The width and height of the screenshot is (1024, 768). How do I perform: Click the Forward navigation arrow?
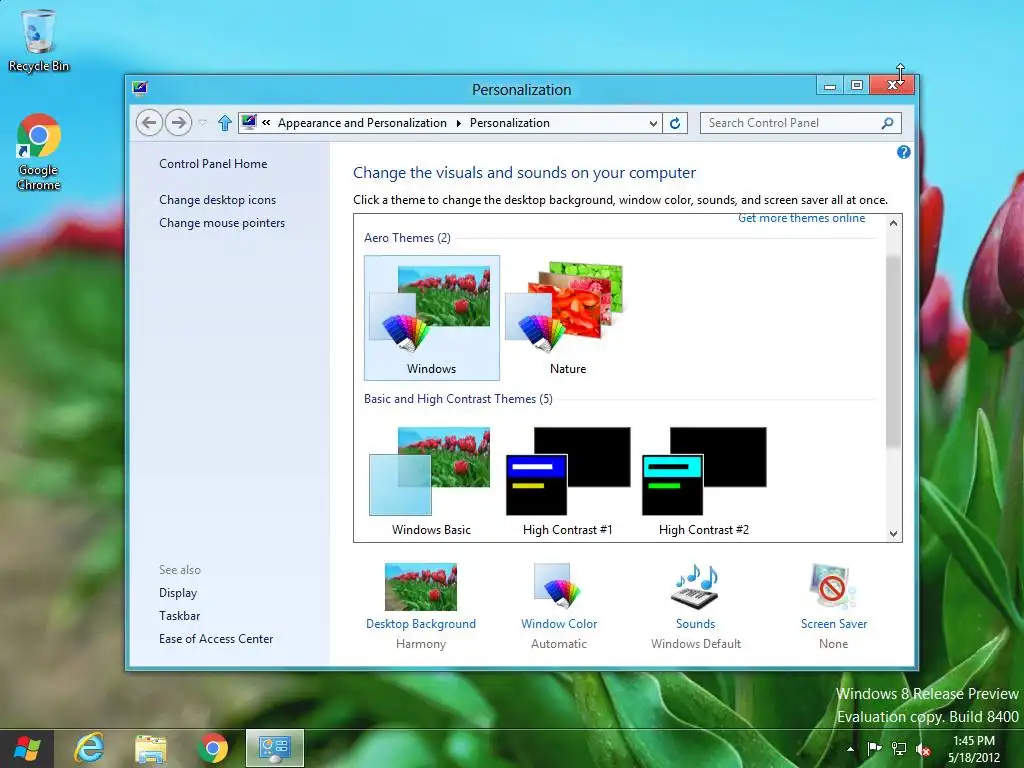[x=178, y=123]
